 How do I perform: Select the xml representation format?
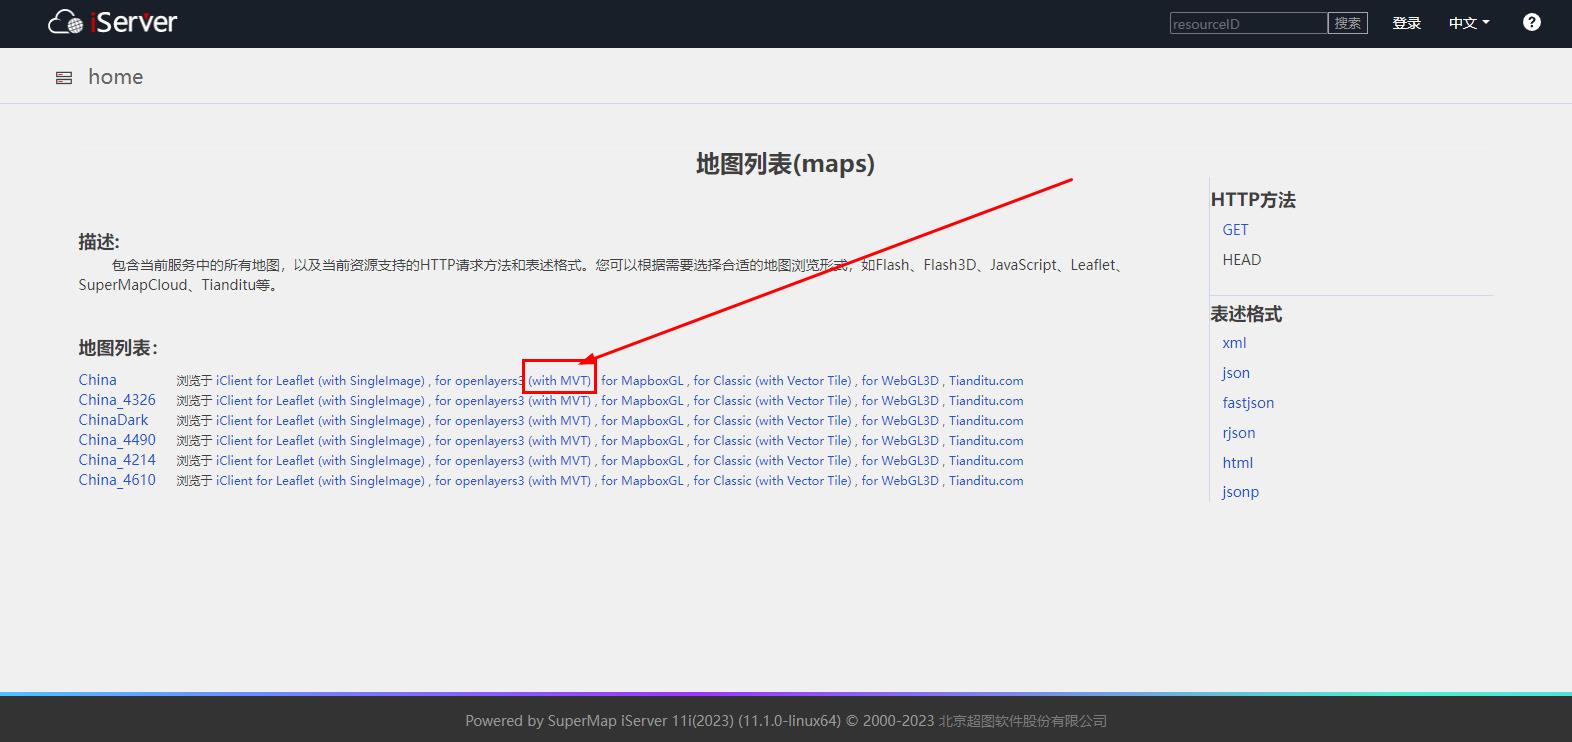1234,343
